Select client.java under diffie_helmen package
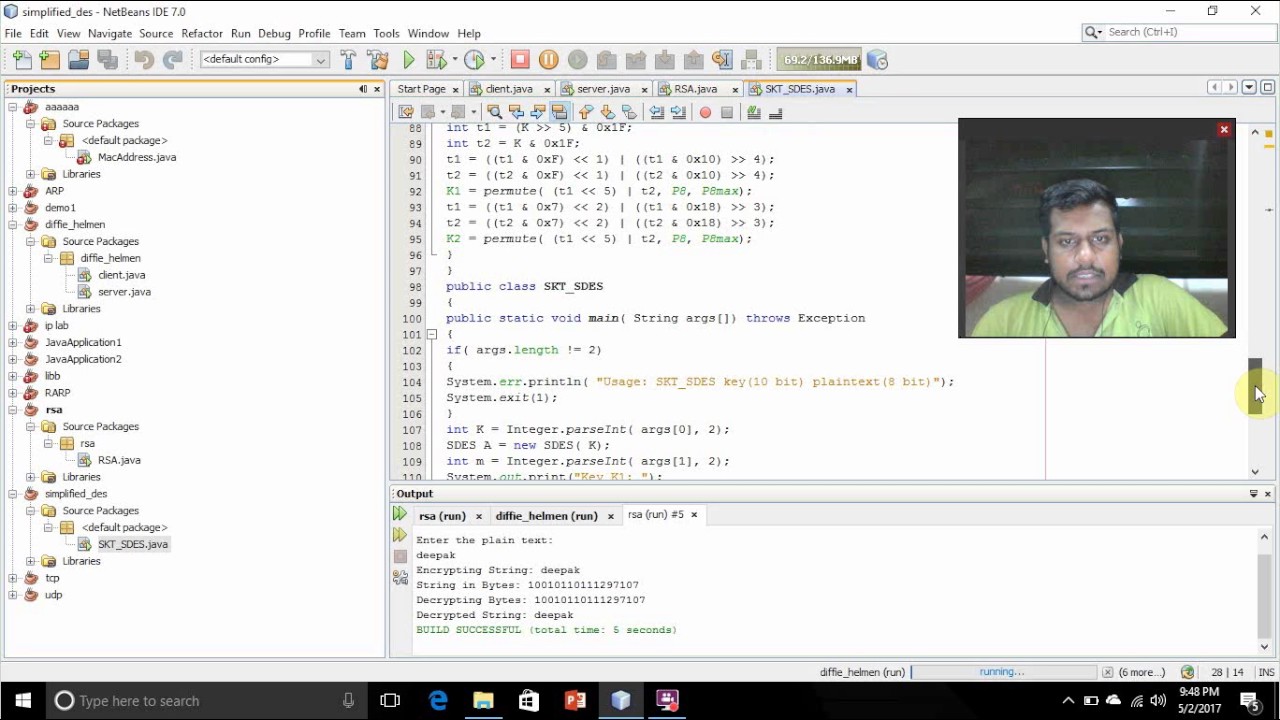 pos(121,275)
